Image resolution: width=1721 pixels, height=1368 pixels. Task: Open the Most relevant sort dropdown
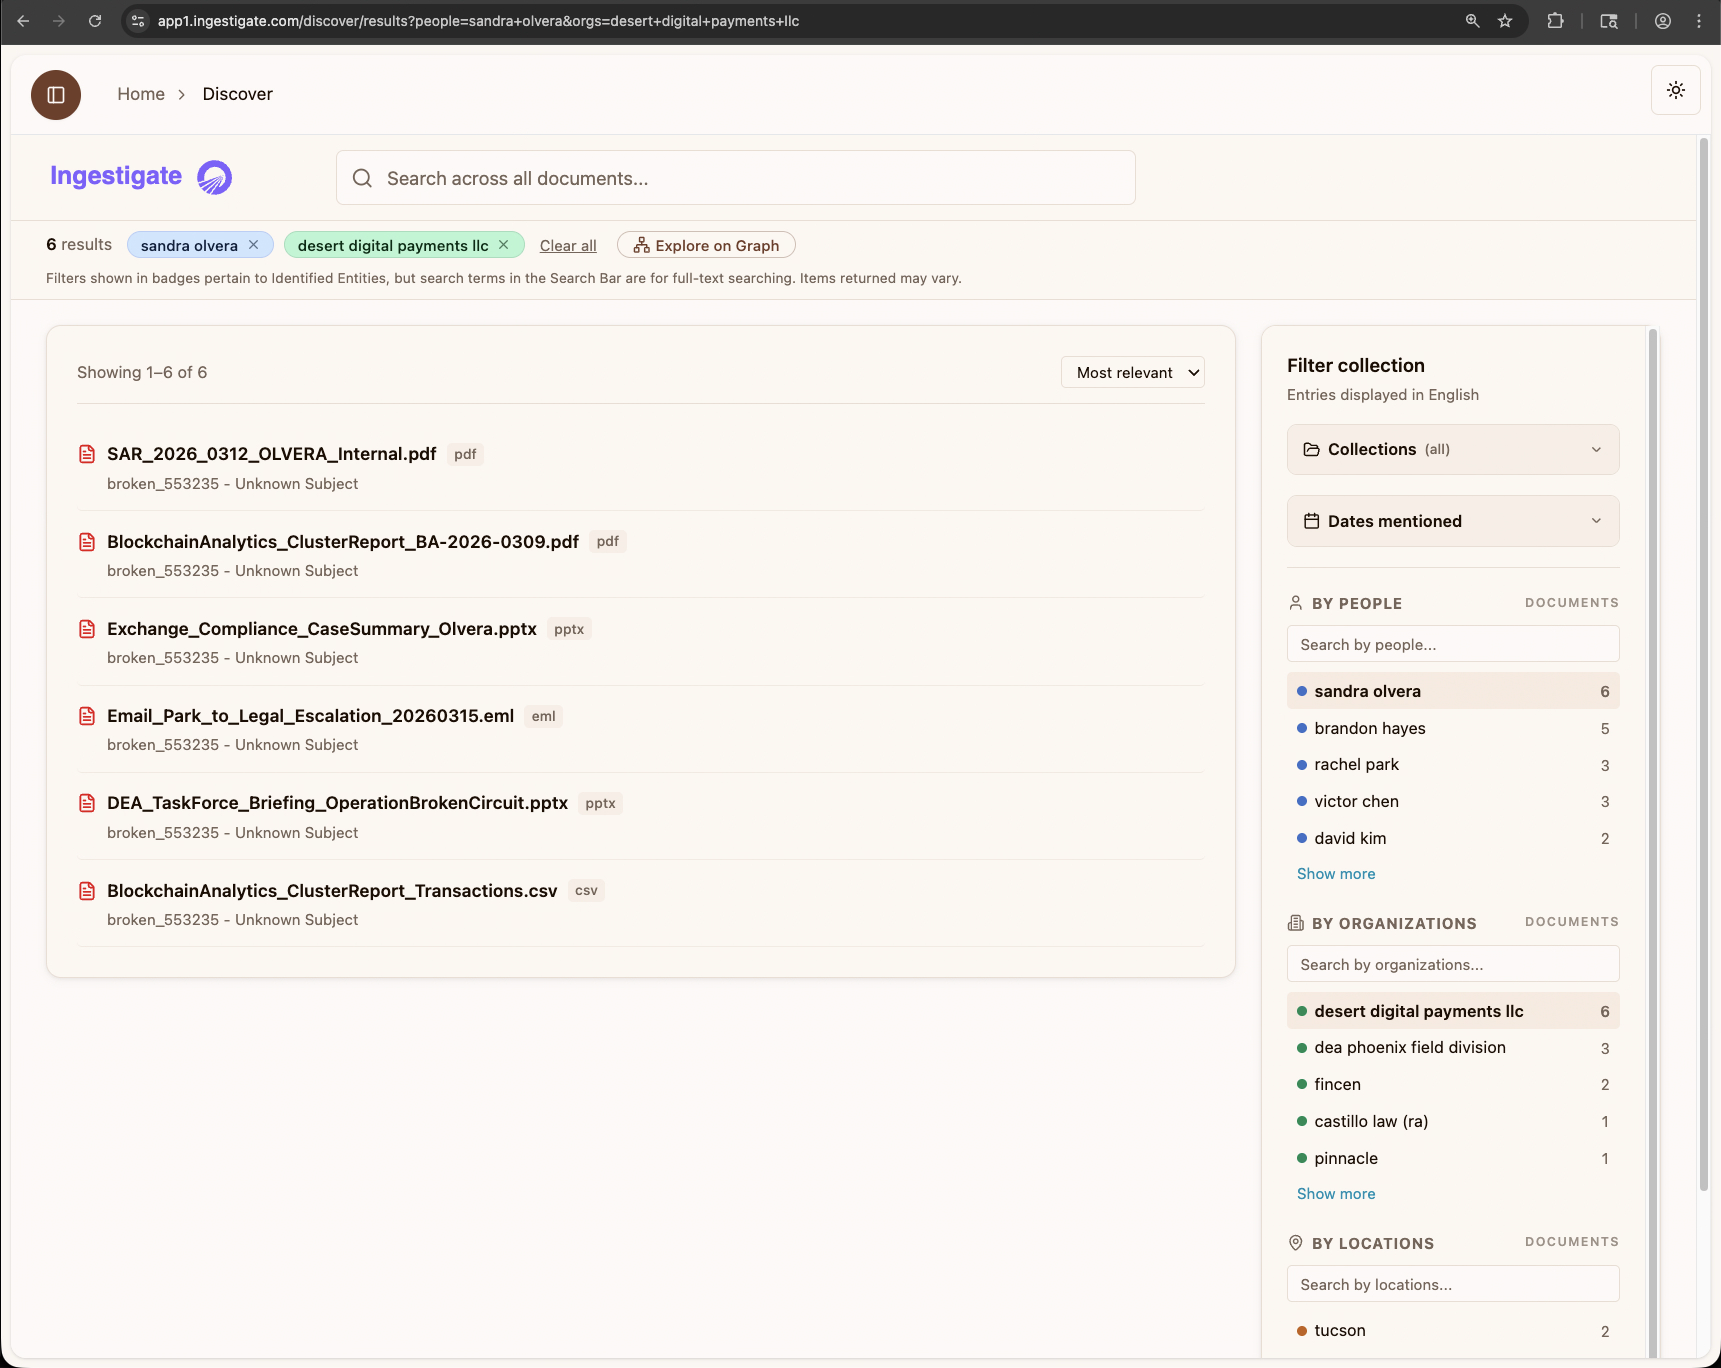(1133, 372)
